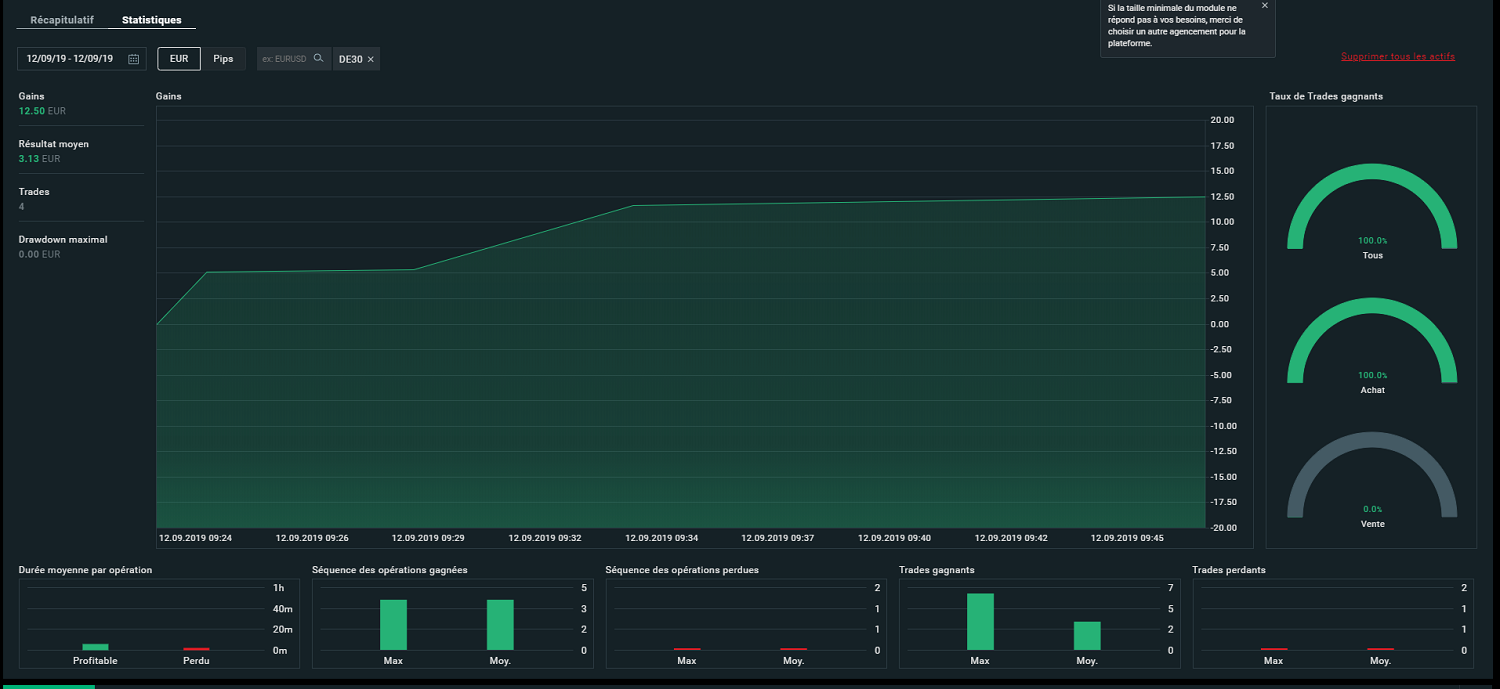Click the gains curve near 09:34 timestamp
The height and width of the screenshot is (689, 1500).
632,206
